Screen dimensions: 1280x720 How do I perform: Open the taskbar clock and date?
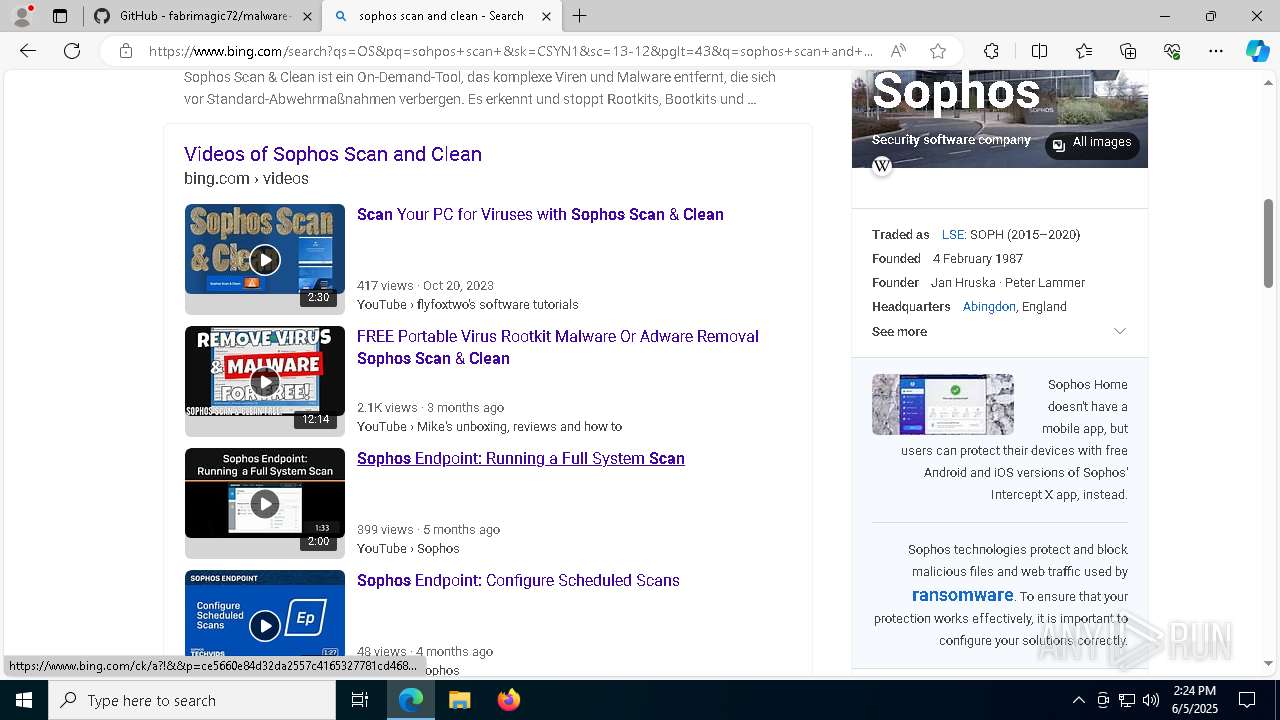pyautogui.click(x=1193, y=700)
